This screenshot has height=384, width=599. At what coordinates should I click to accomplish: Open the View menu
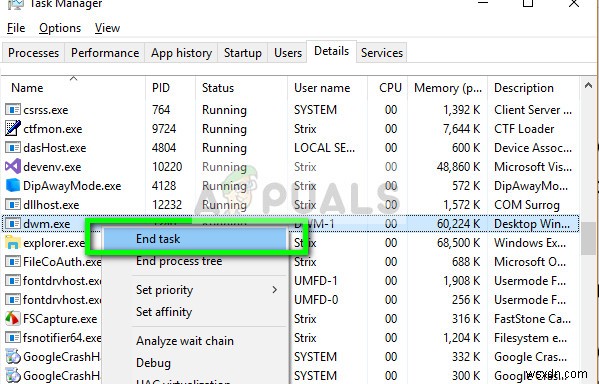107,28
